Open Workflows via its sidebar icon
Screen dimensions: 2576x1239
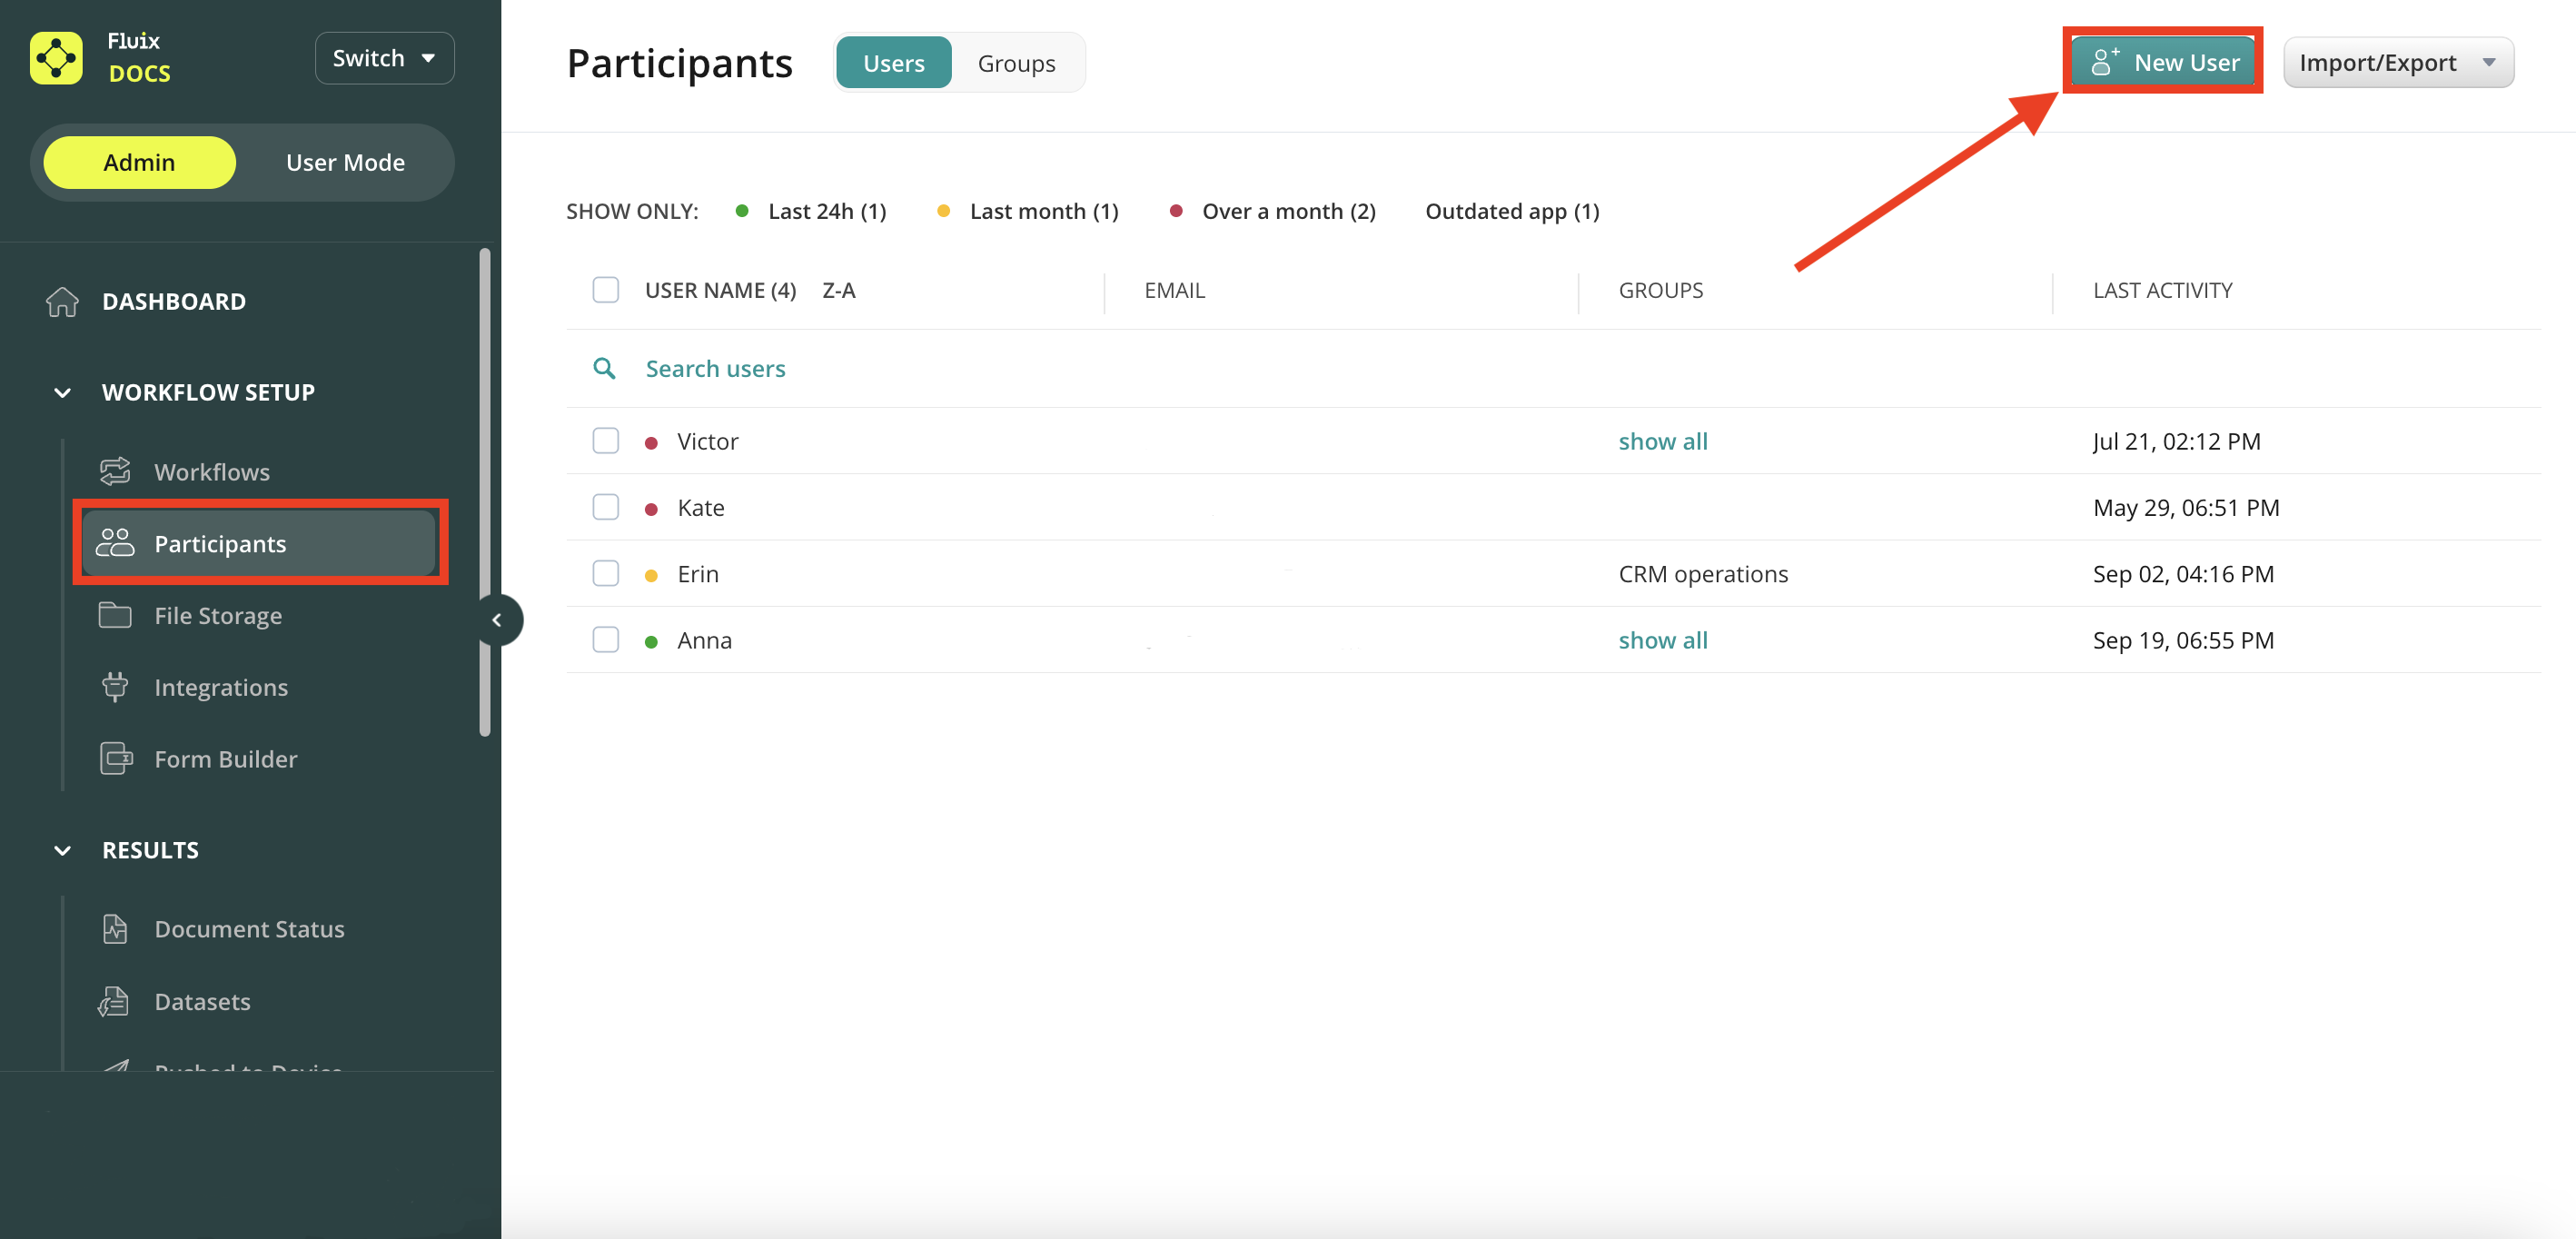[x=115, y=471]
